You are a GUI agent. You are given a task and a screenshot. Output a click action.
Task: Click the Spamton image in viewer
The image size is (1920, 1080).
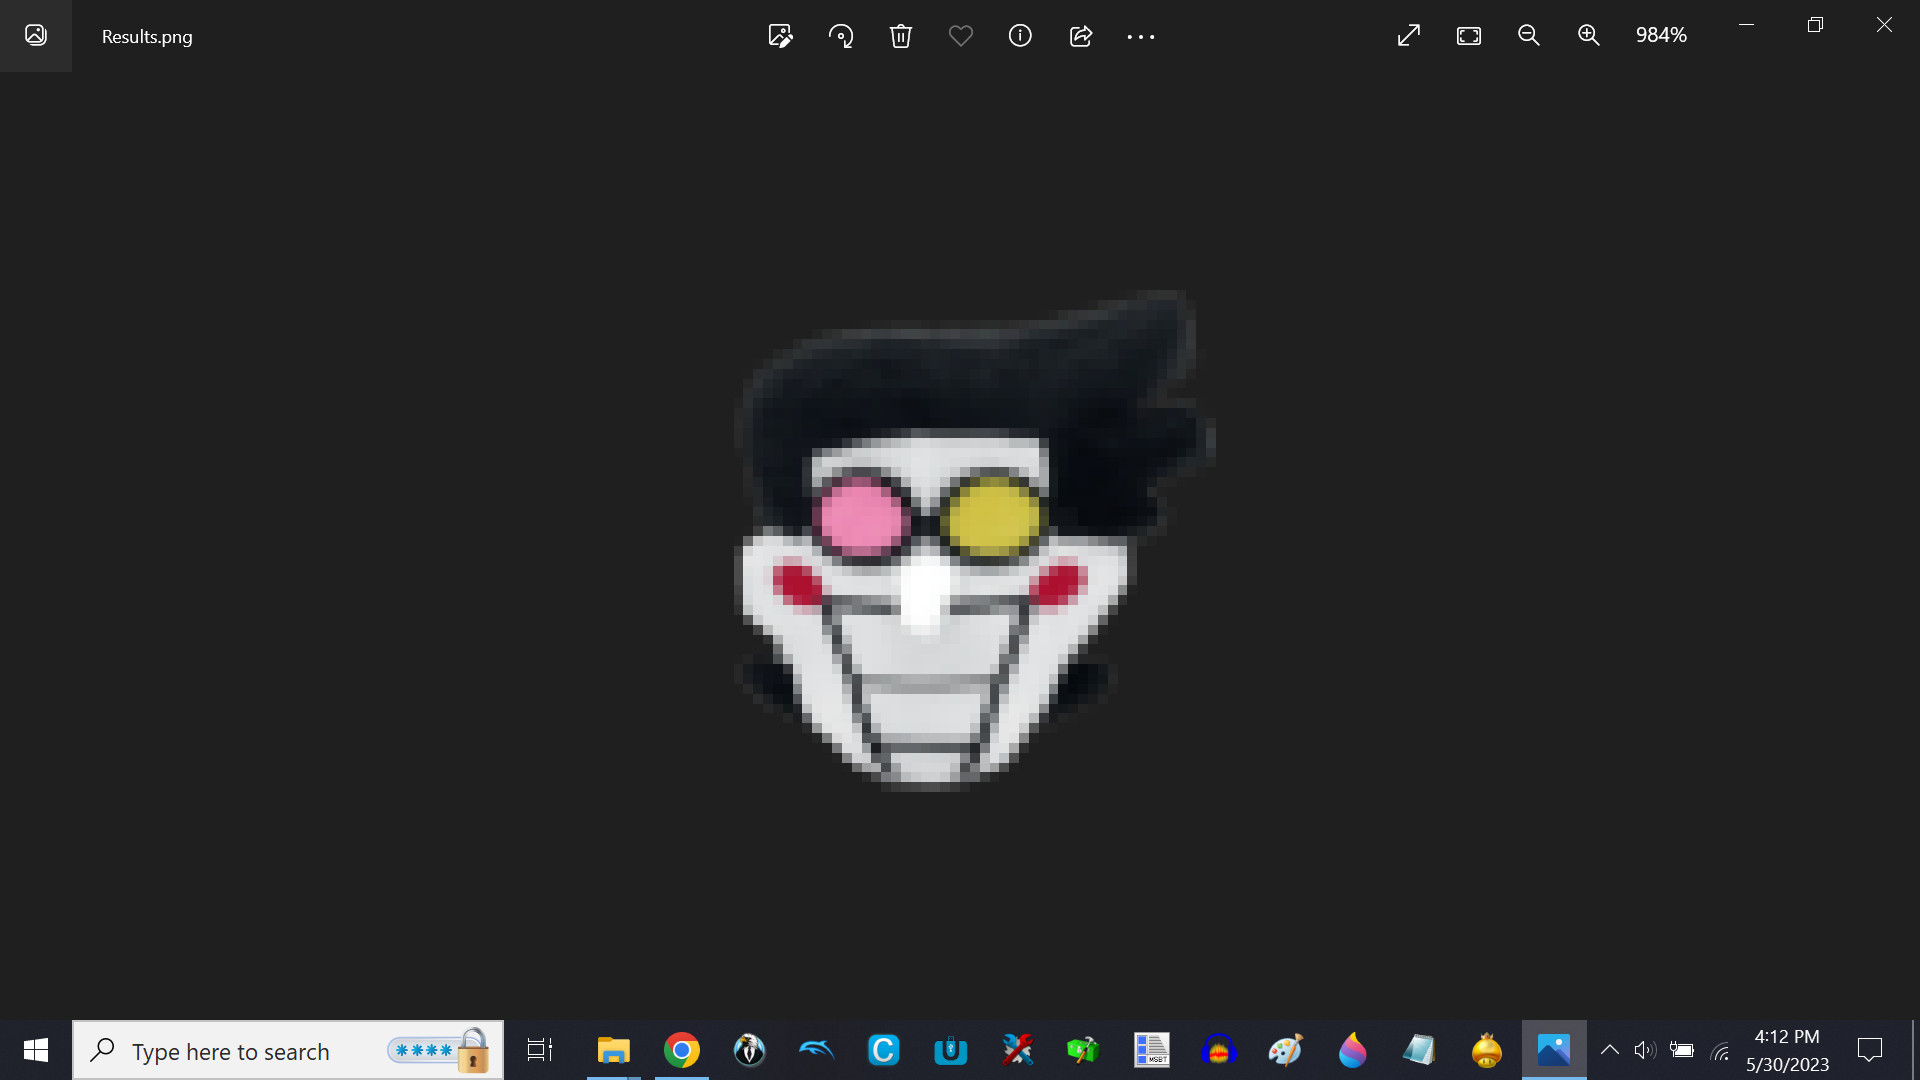[x=973, y=540]
